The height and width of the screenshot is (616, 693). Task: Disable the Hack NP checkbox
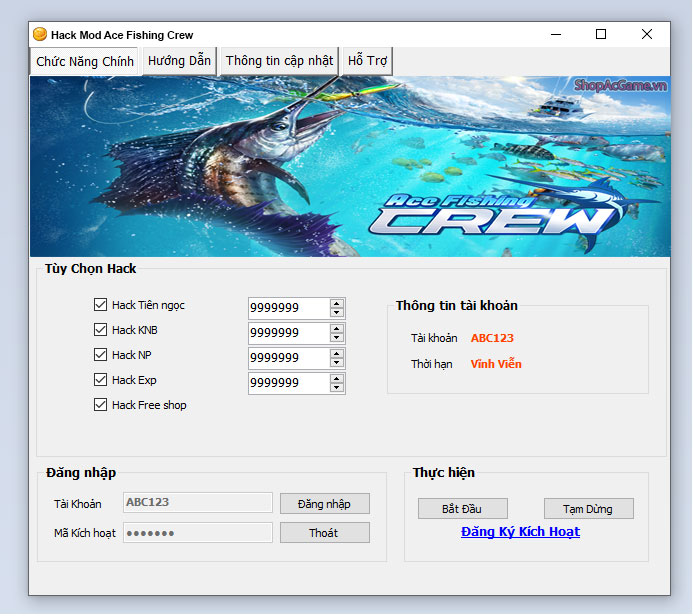pyautogui.click(x=100, y=354)
